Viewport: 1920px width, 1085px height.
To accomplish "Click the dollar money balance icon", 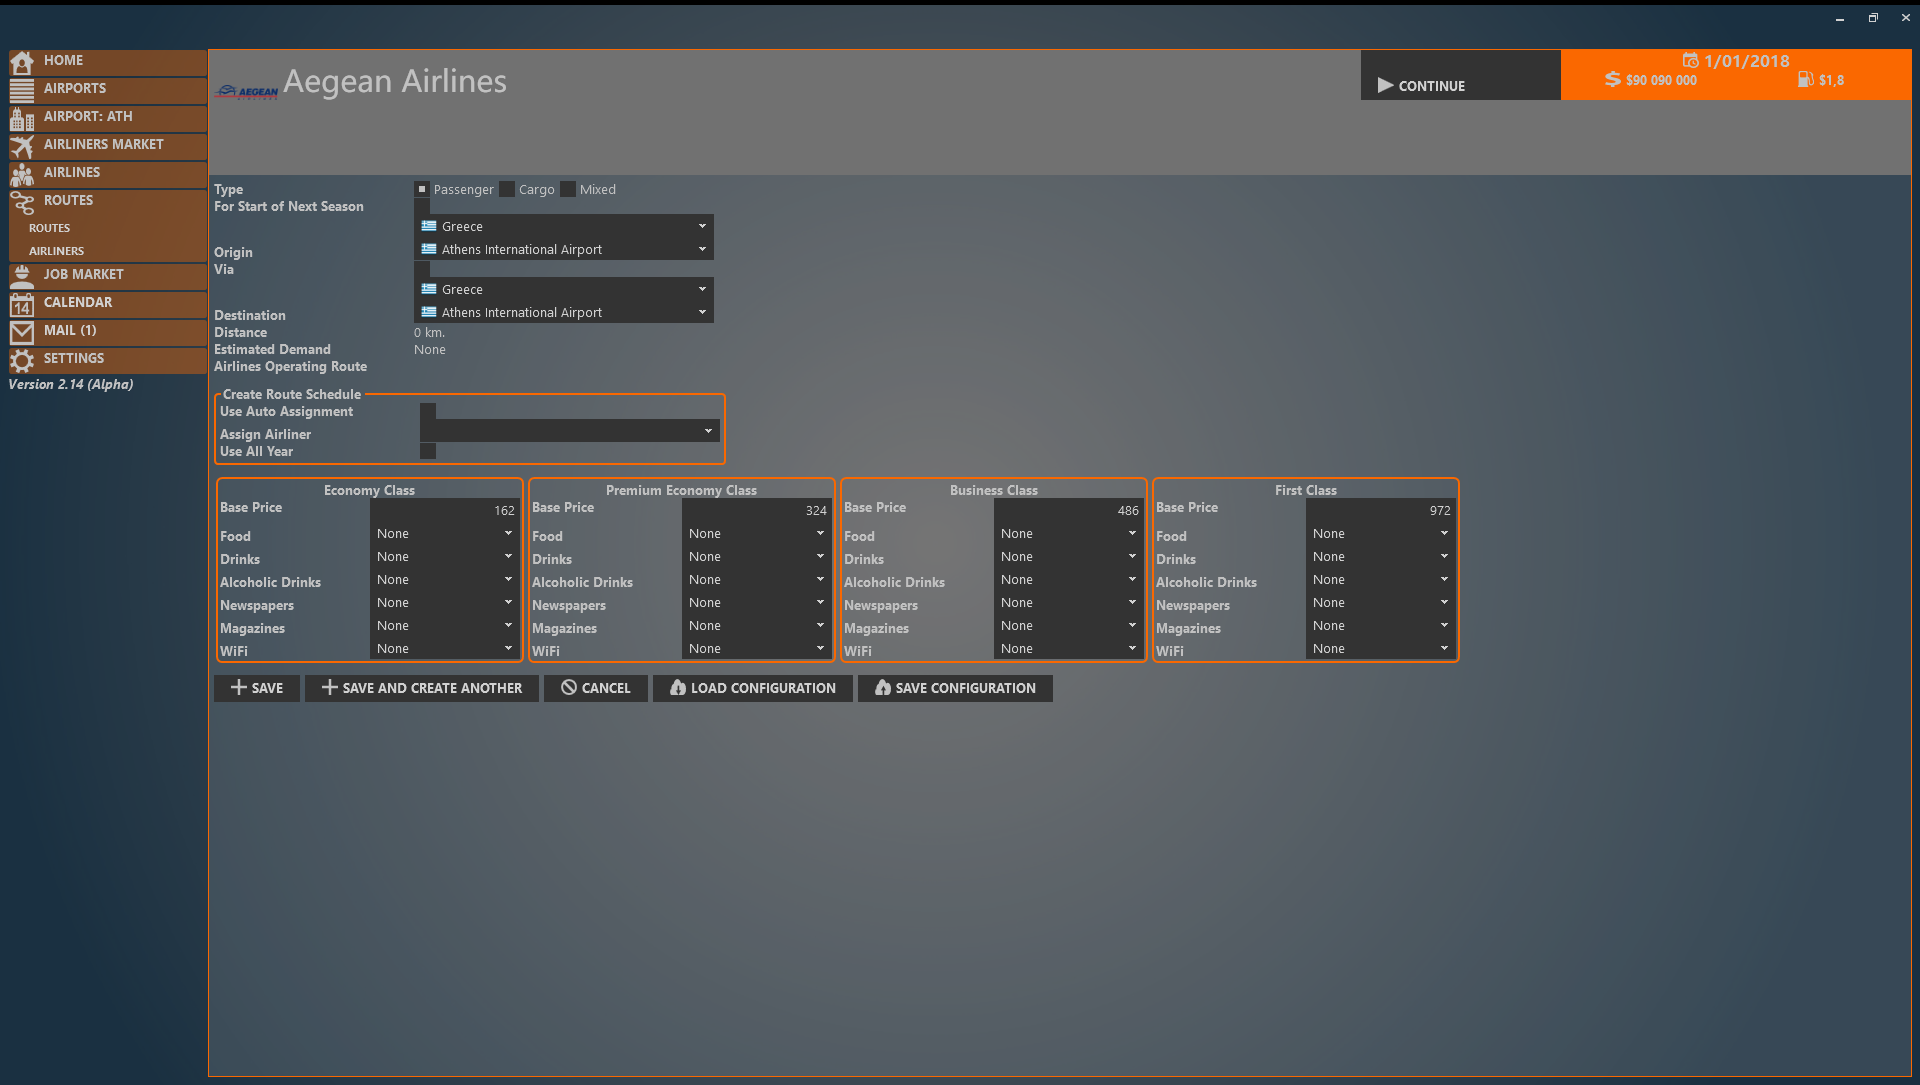I will [1612, 79].
